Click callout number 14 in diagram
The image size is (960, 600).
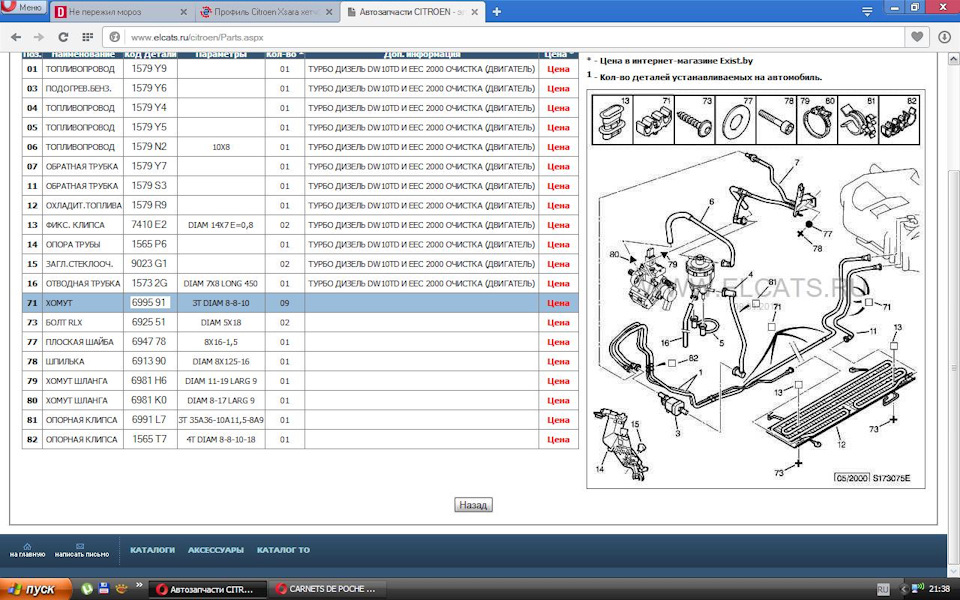point(599,469)
